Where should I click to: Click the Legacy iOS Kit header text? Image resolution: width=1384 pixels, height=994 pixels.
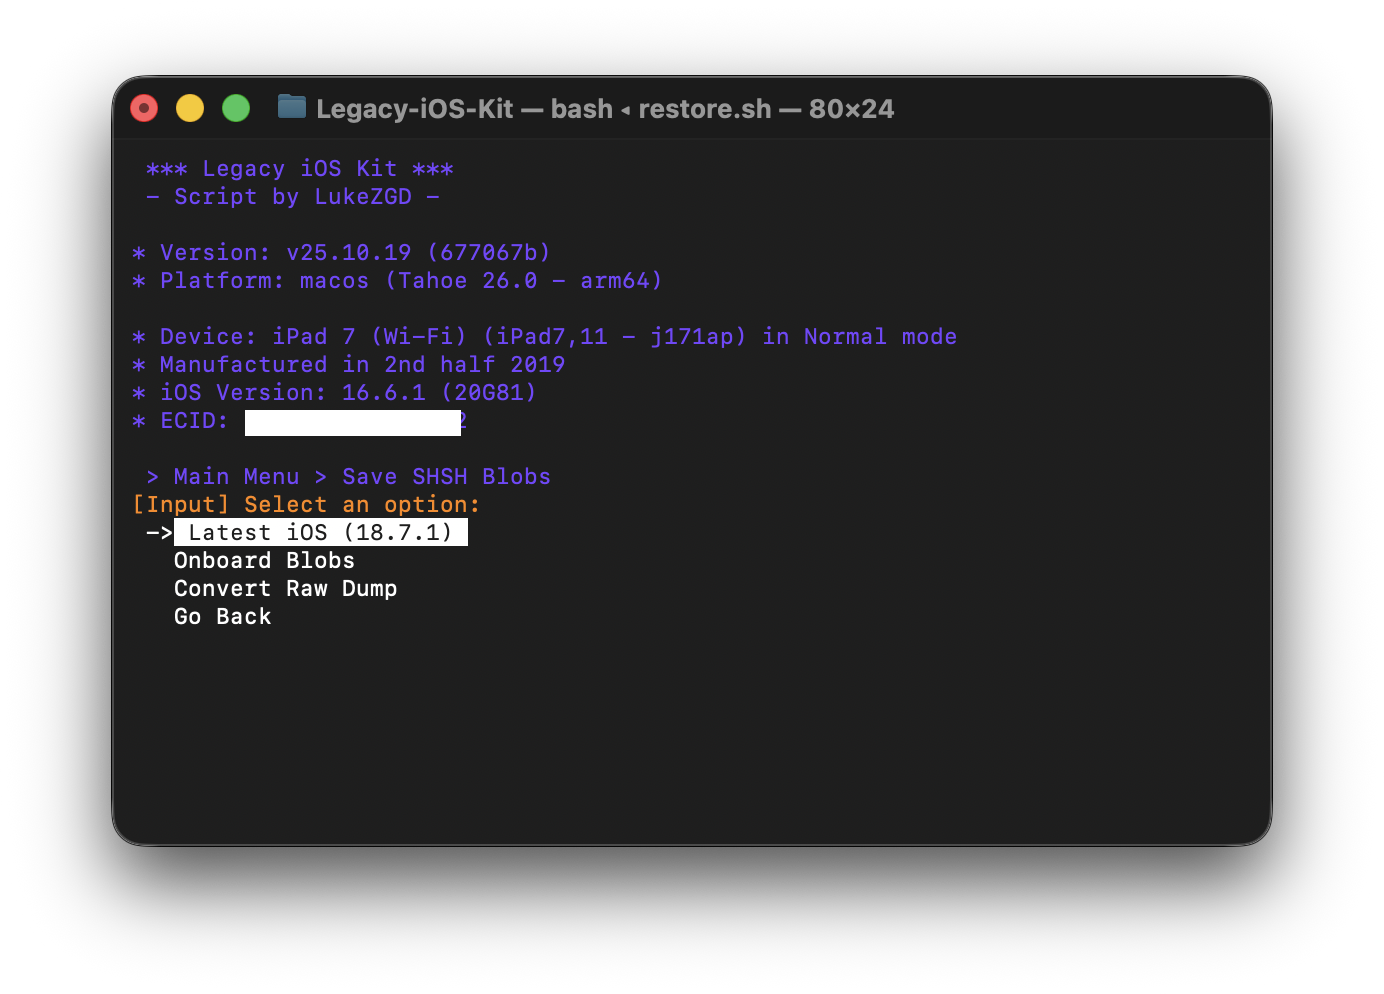pos(299,169)
